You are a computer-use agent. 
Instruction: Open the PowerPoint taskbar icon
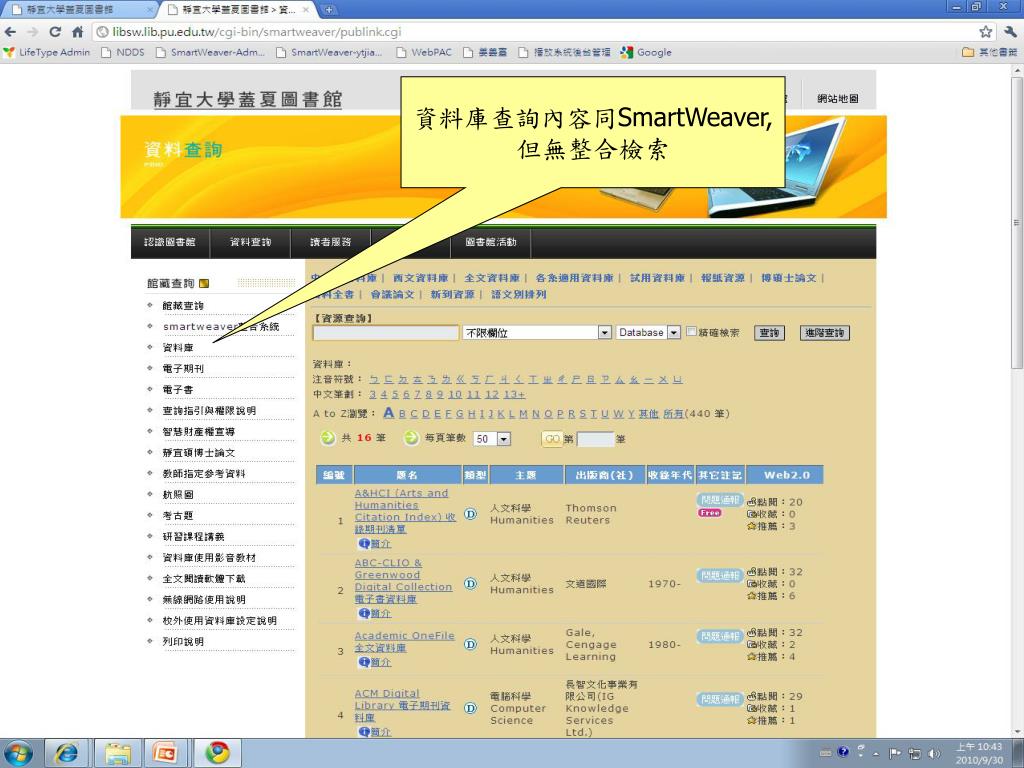166,753
